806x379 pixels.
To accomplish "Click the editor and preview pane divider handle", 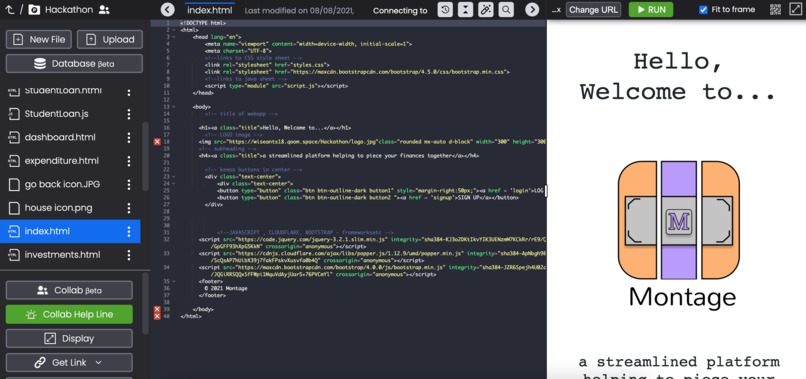I will point(546,191).
